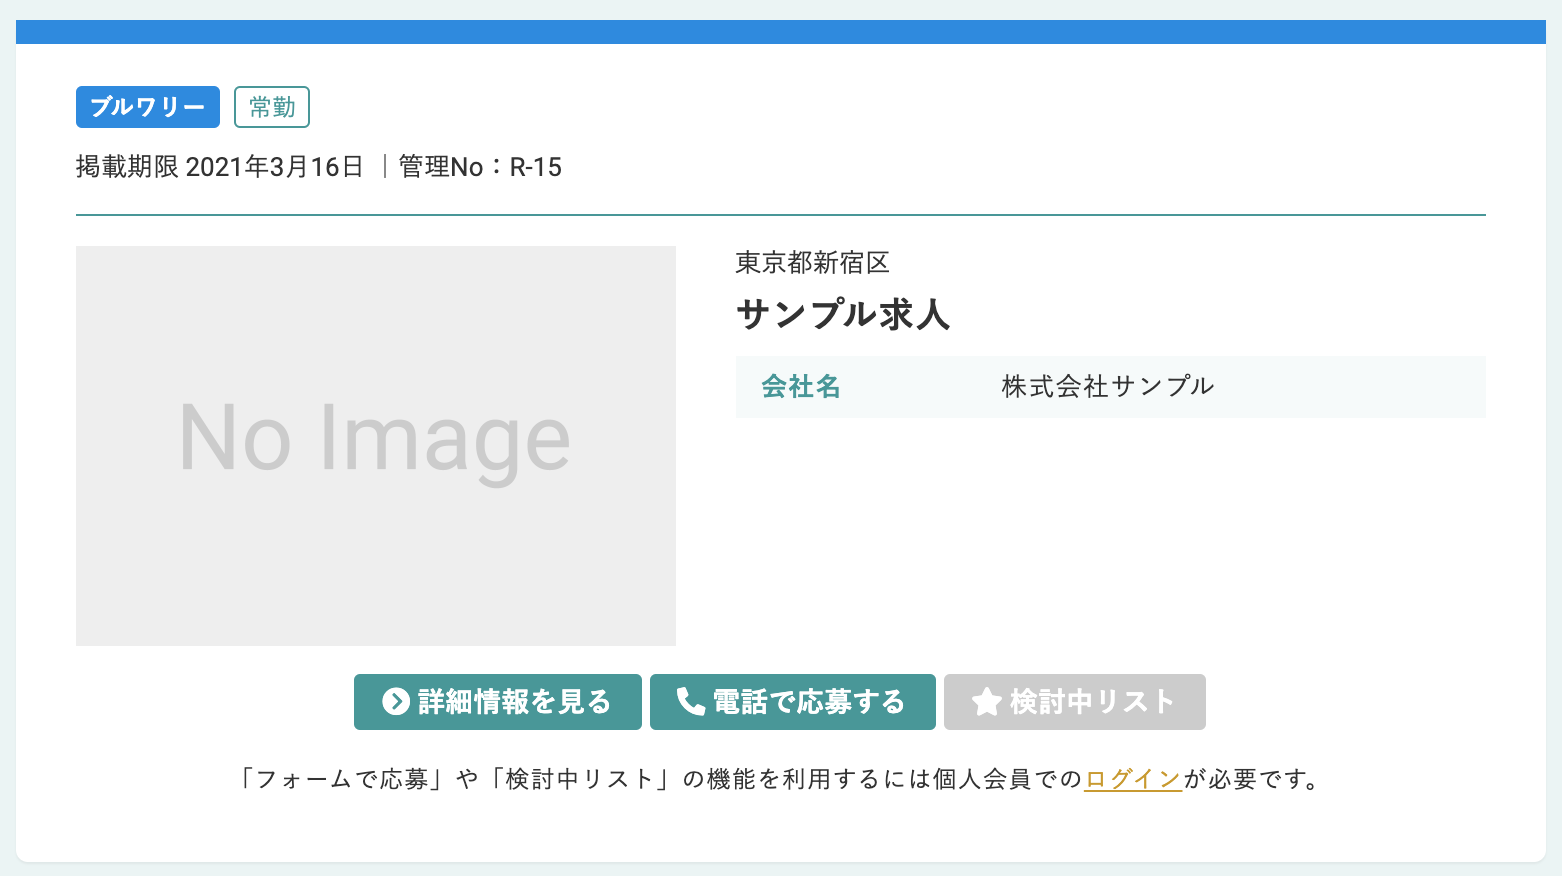Click the 管理No:R-15 text
Viewport: 1562px width, 876px height.
click(480, 167)
